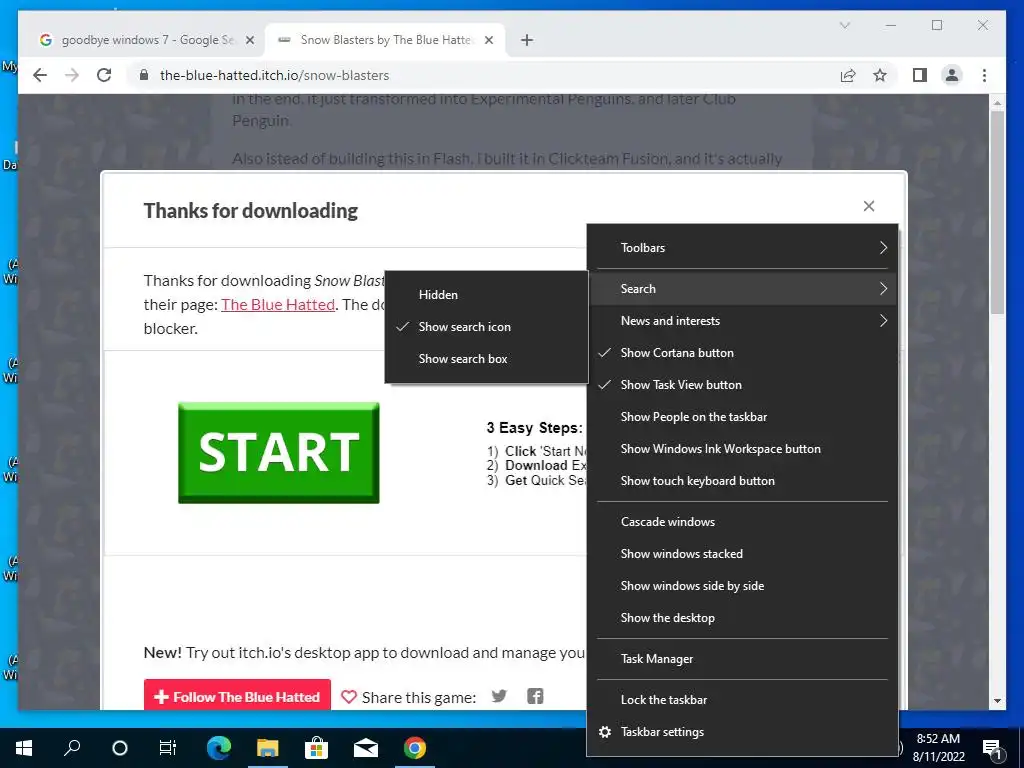Close the goodbye windows 7 tab
The height and width of the screenshot is (768, 1024).
[x=249, y=40]
